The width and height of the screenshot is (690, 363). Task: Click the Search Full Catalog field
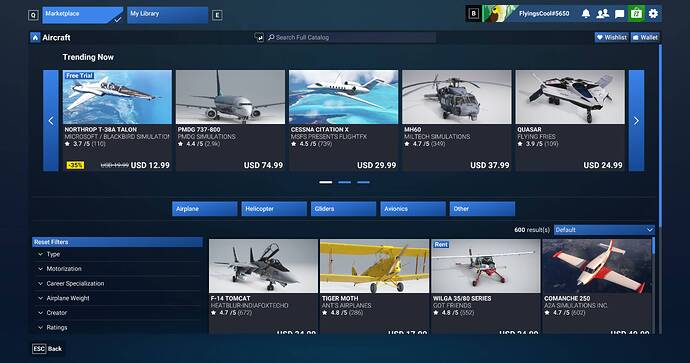pos(351,37)
